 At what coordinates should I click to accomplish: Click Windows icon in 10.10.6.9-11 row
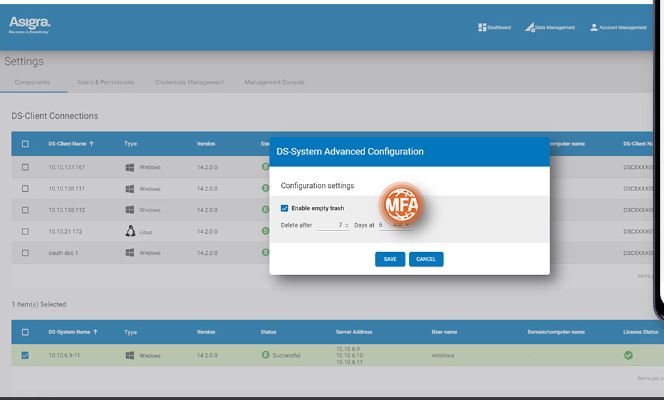(x=130, y=355)
